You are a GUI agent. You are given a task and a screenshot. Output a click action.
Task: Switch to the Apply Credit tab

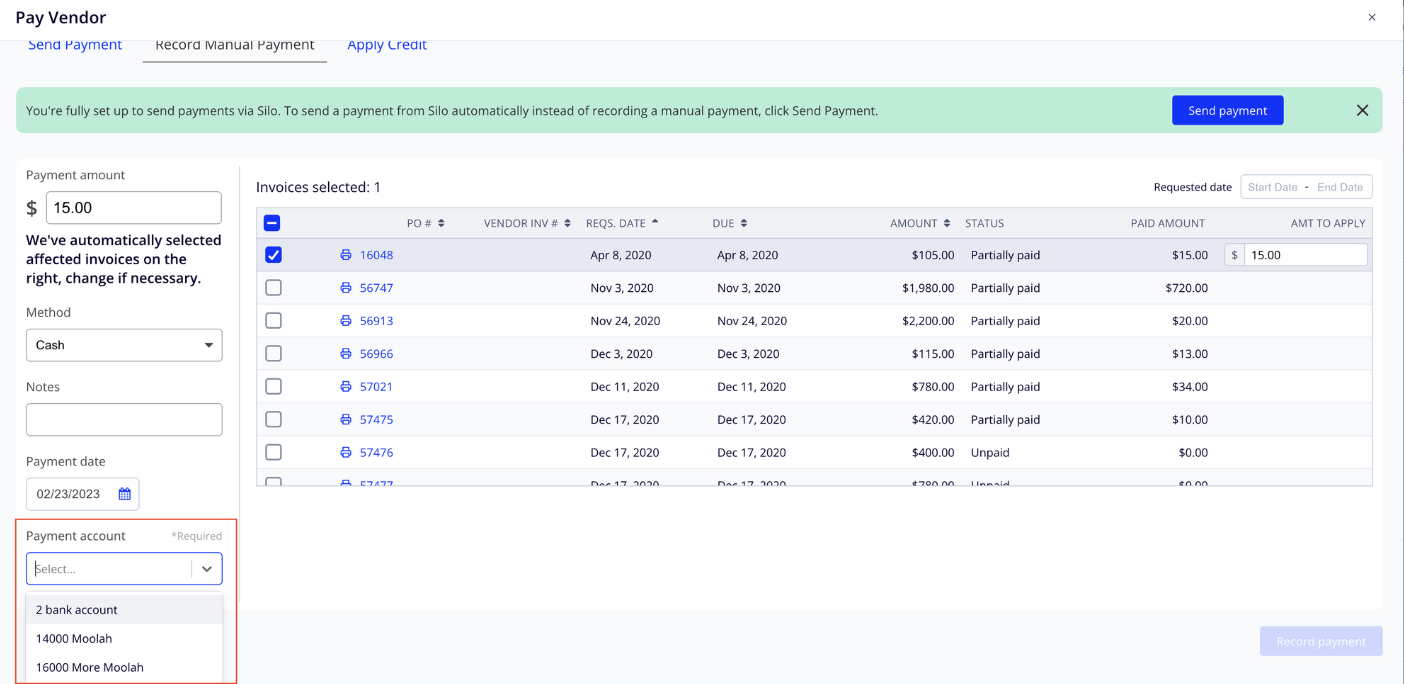387,45
